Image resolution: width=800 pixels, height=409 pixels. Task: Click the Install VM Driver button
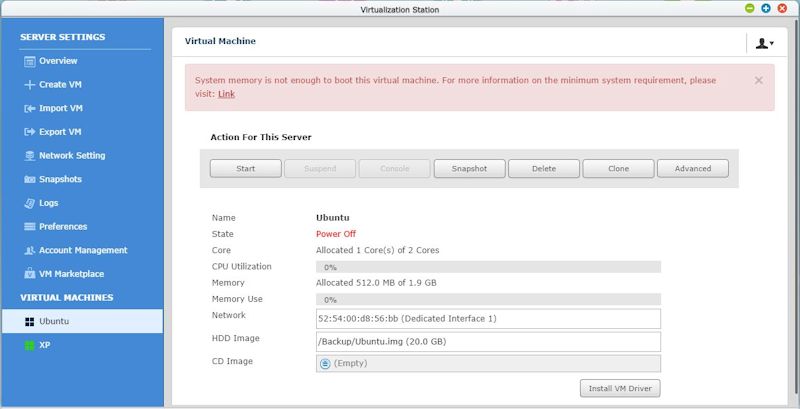620,388
